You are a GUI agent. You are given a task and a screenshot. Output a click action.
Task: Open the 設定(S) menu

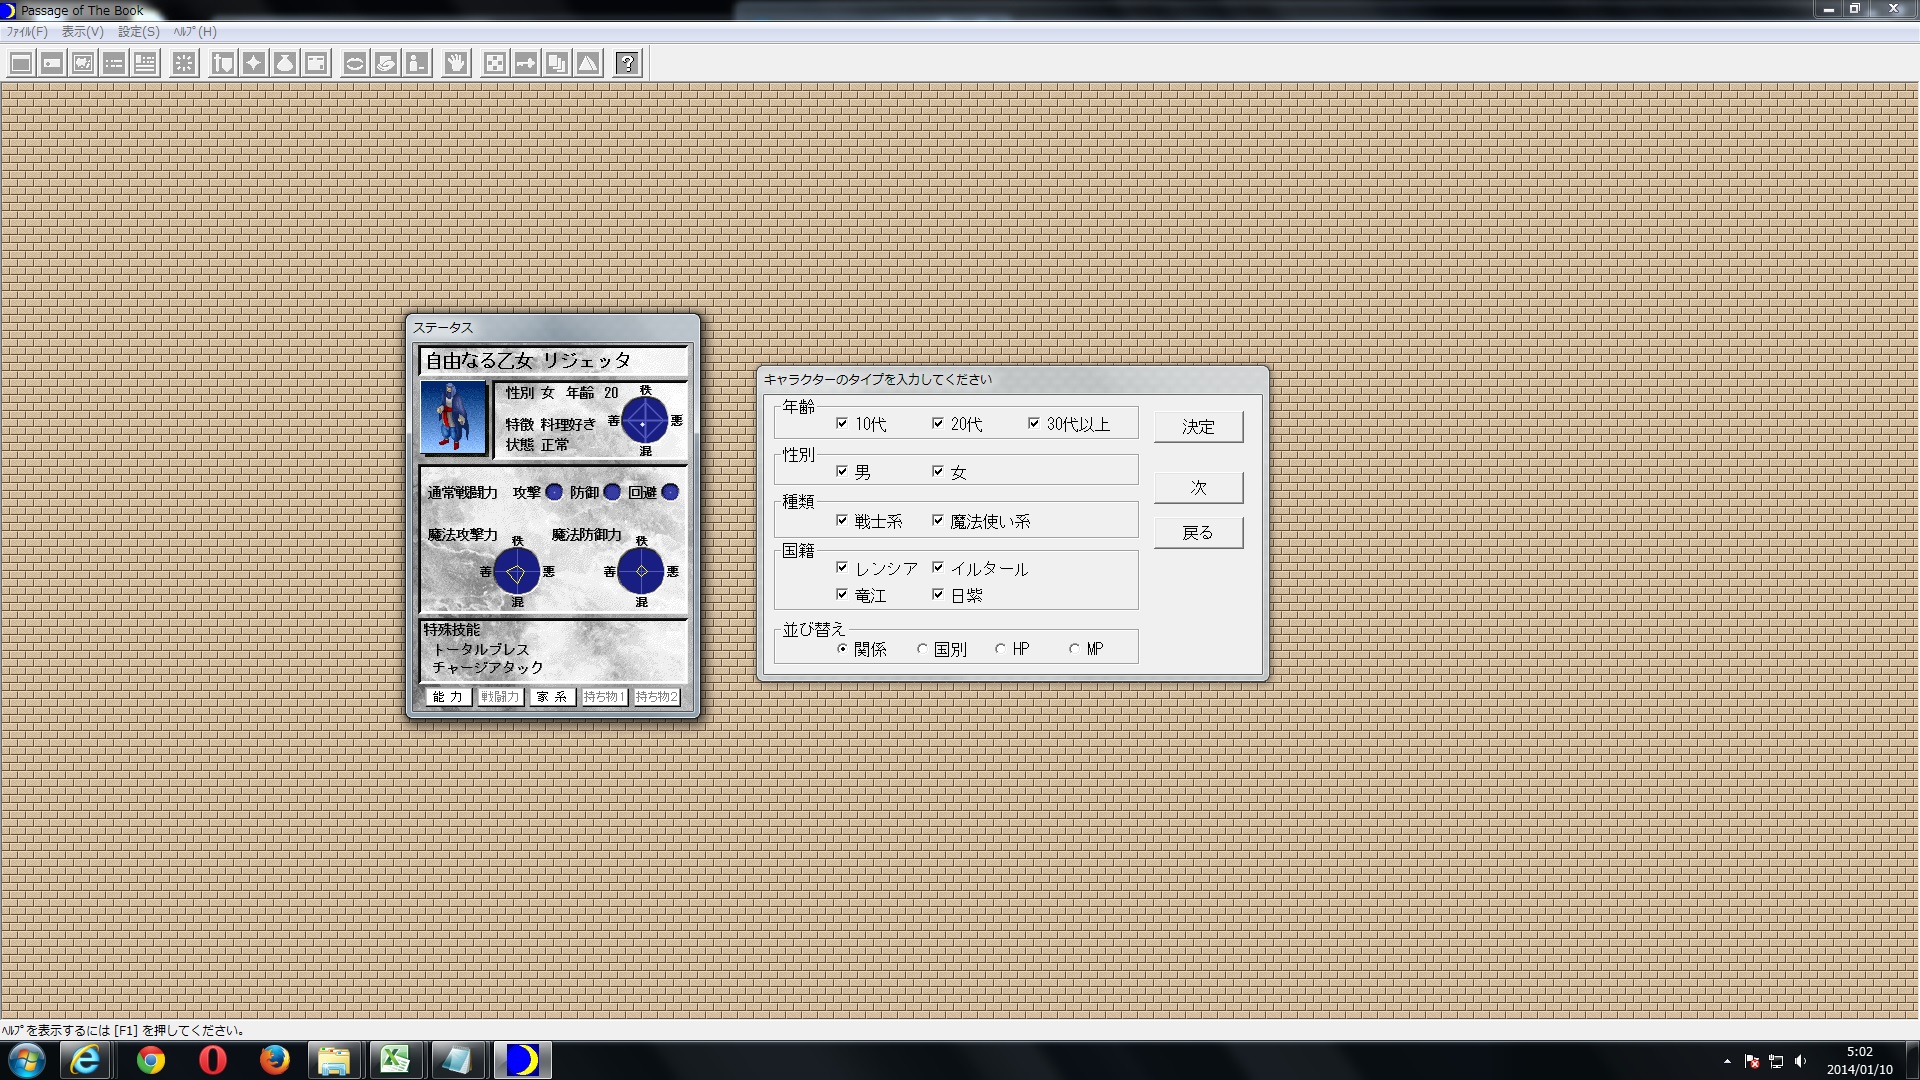(x=138, y=32)
